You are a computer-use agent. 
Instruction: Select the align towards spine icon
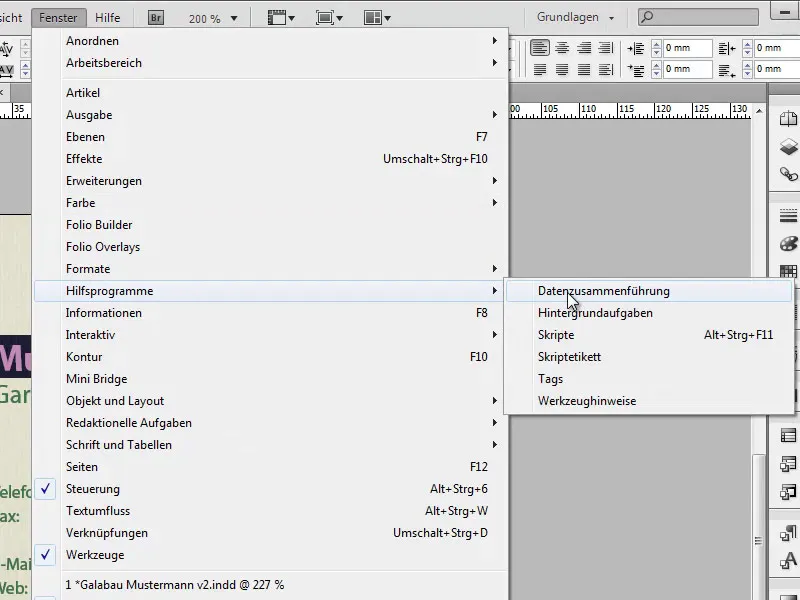pyautogui.click(x=606, y=48)
